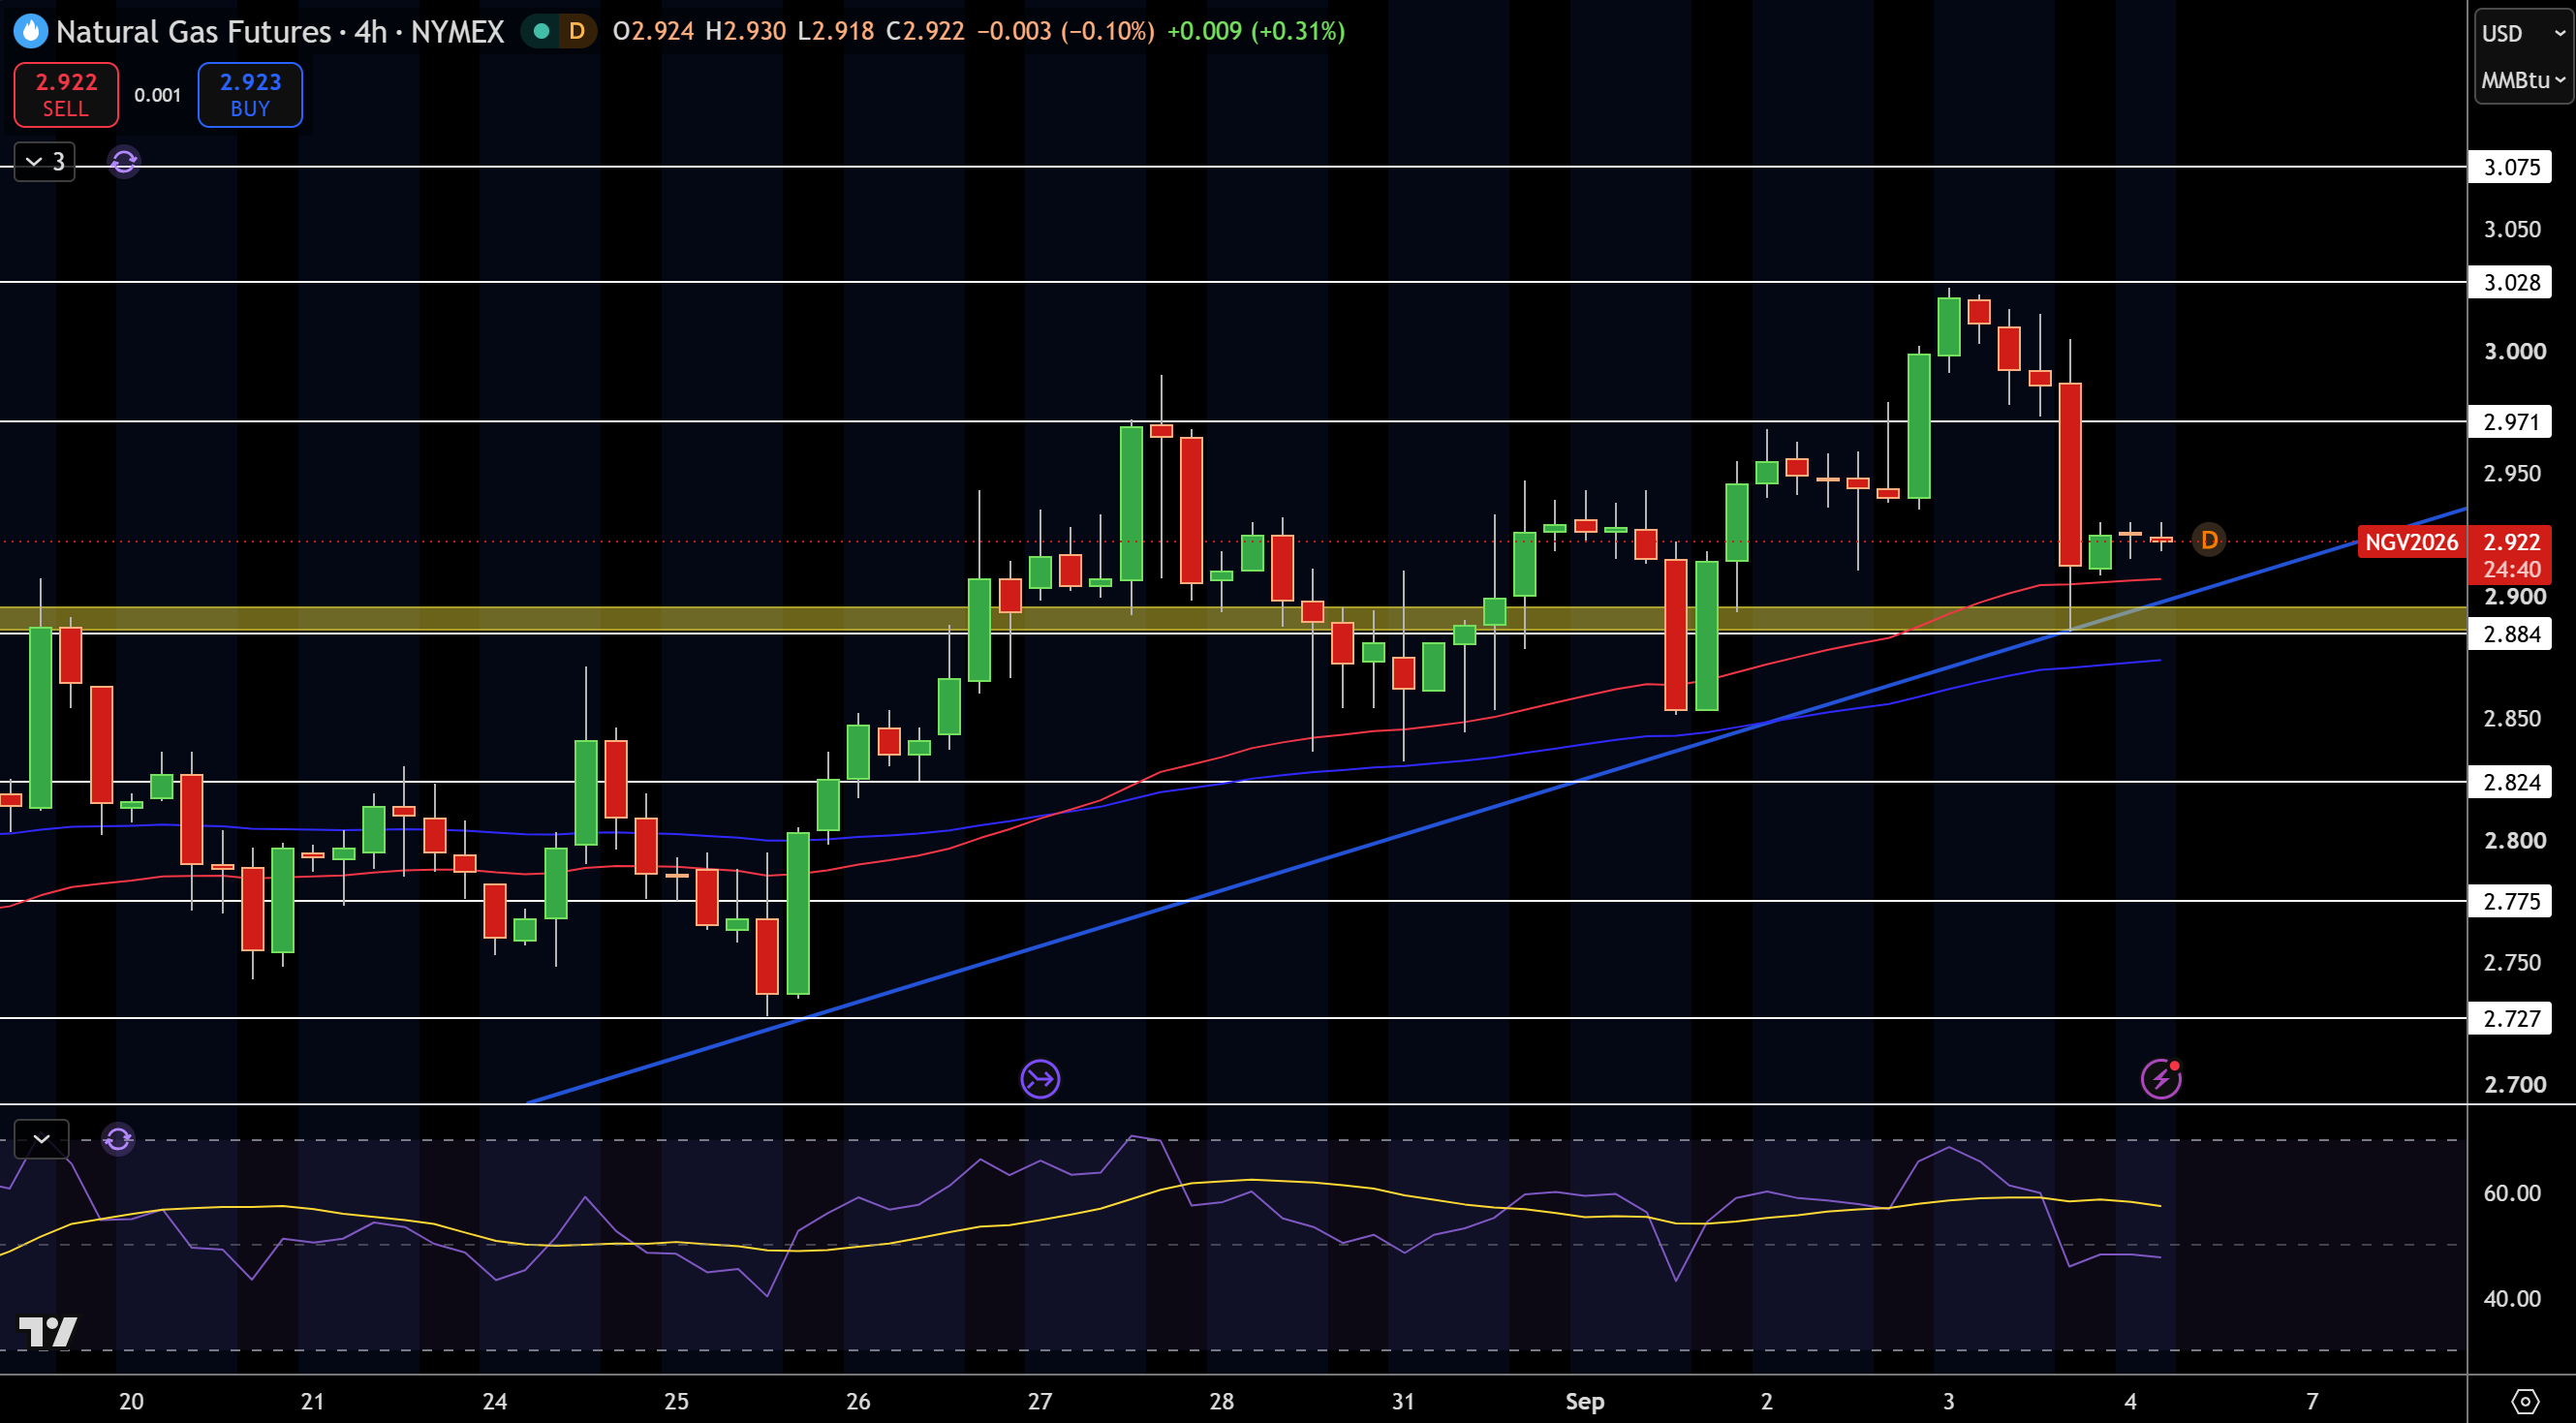Open the purple lightning alert marker
This screenshot has height=1423, width=2576.
click(x=2161, y=1078)
